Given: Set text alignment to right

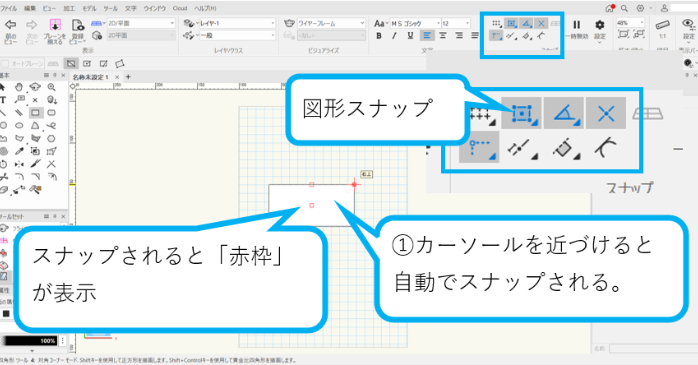Looking at the screenshot, I should (459, 36).
